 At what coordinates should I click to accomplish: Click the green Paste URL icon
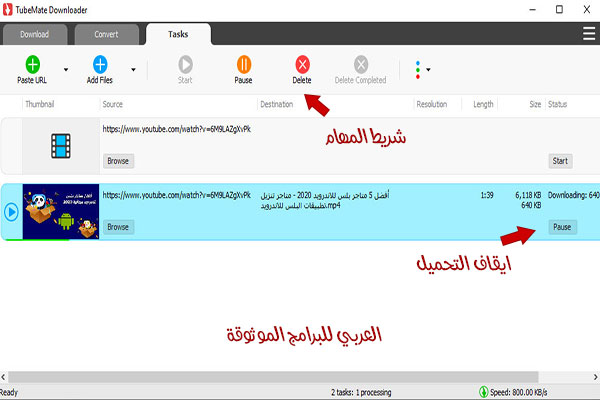(x=33, y=64)
